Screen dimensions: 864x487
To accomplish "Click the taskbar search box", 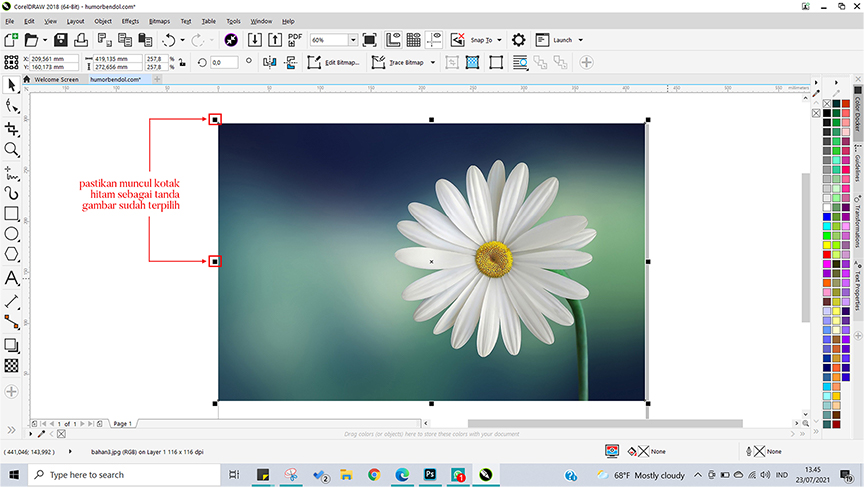I will 124,475.
